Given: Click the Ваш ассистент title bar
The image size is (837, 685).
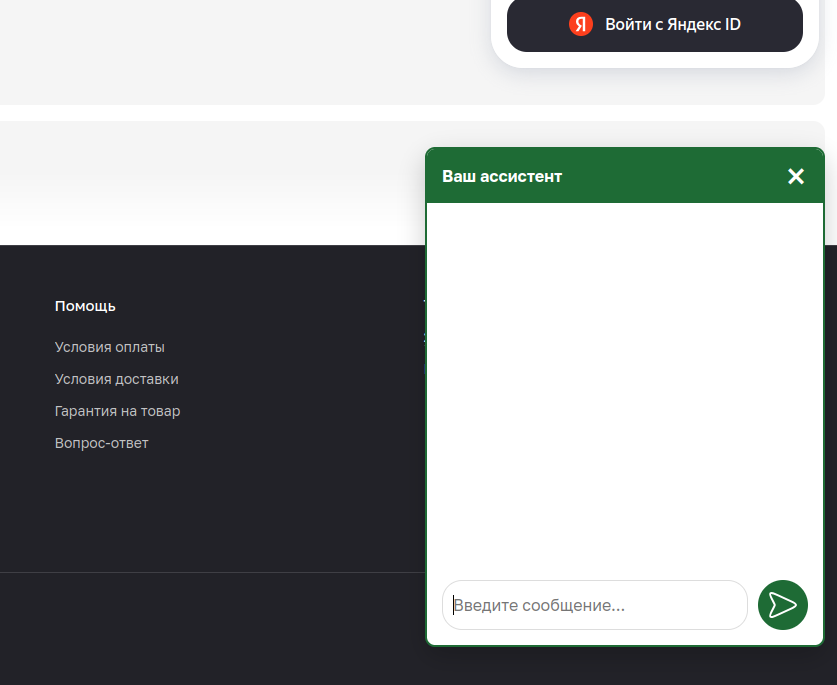Looking at the screenshot, I should [x=502, y=176].
